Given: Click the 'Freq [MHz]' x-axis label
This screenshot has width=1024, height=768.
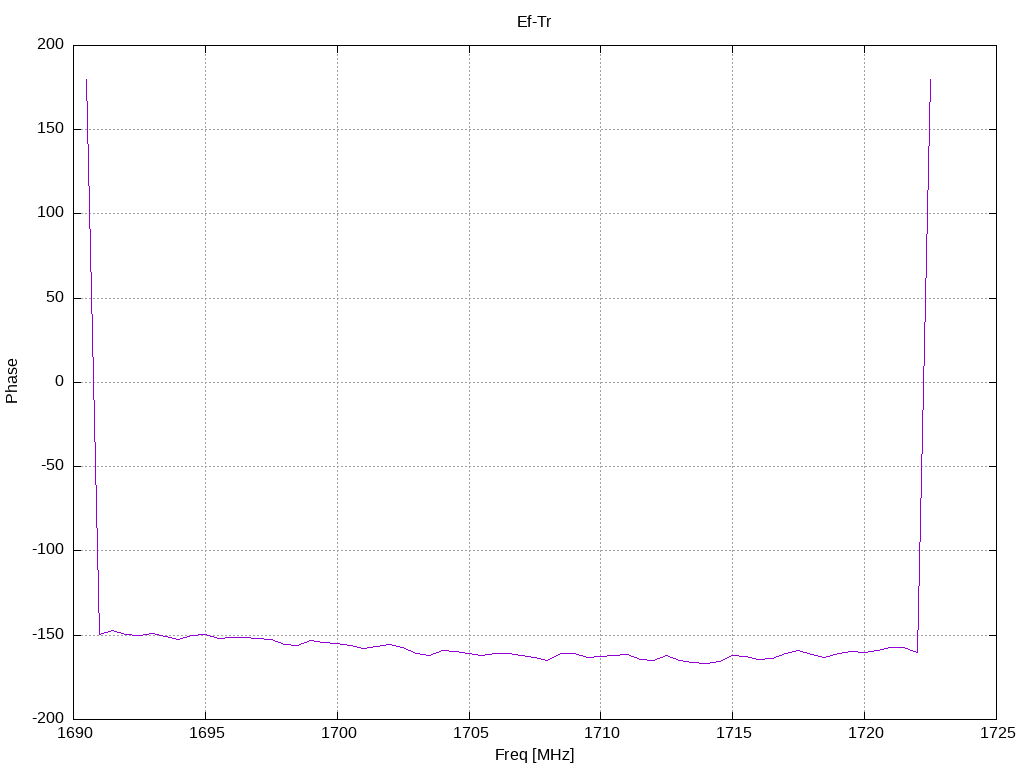Looking at the screenshot, I should coord(534,755).
